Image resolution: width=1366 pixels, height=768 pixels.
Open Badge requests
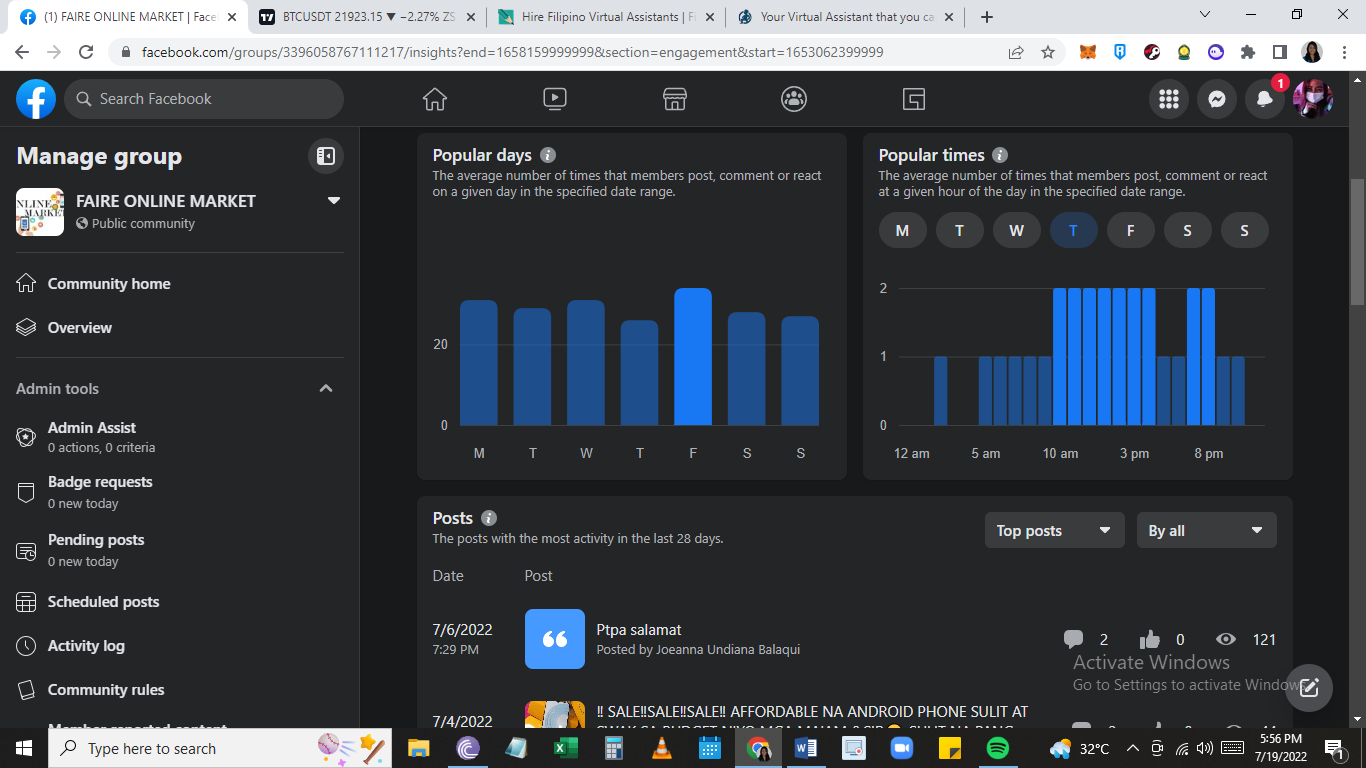coord(180,492)
